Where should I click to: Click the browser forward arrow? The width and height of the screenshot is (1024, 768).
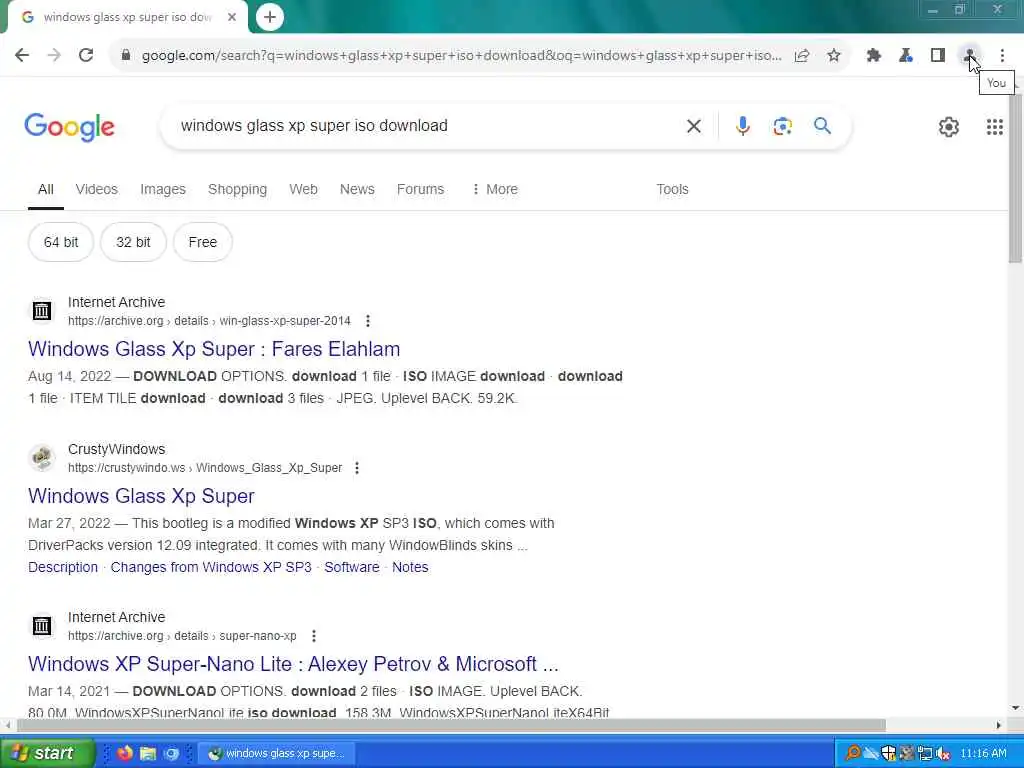[54, 56]
